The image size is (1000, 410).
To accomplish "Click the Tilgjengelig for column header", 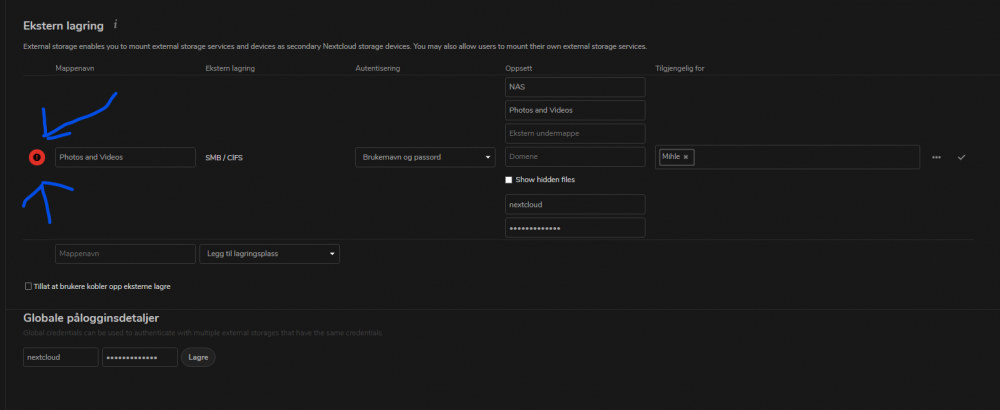I will 679,68.
